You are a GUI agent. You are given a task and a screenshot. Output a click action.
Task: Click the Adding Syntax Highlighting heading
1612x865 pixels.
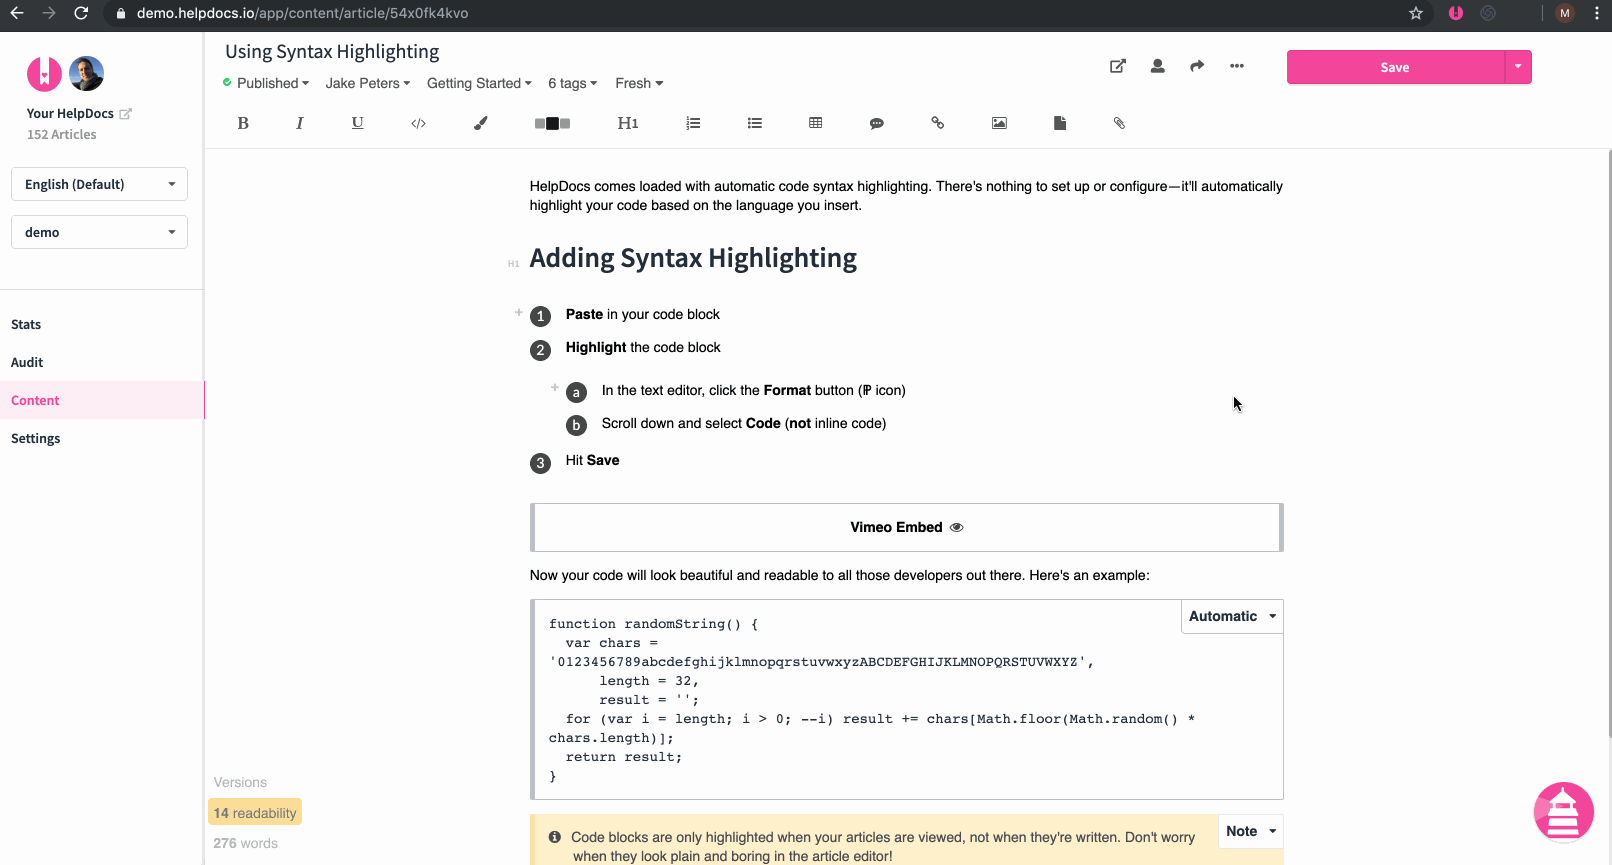693,258
